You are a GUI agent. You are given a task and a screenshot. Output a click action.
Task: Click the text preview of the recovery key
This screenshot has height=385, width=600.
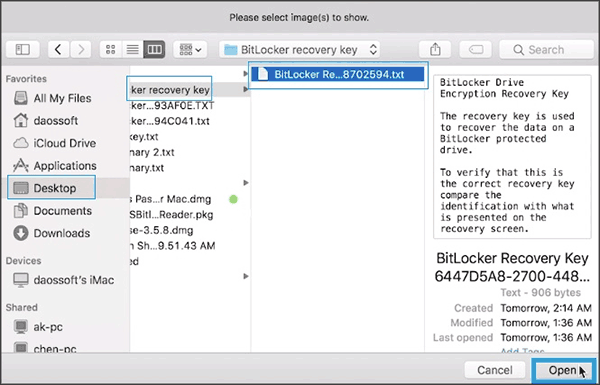click(x=512, y=156)
